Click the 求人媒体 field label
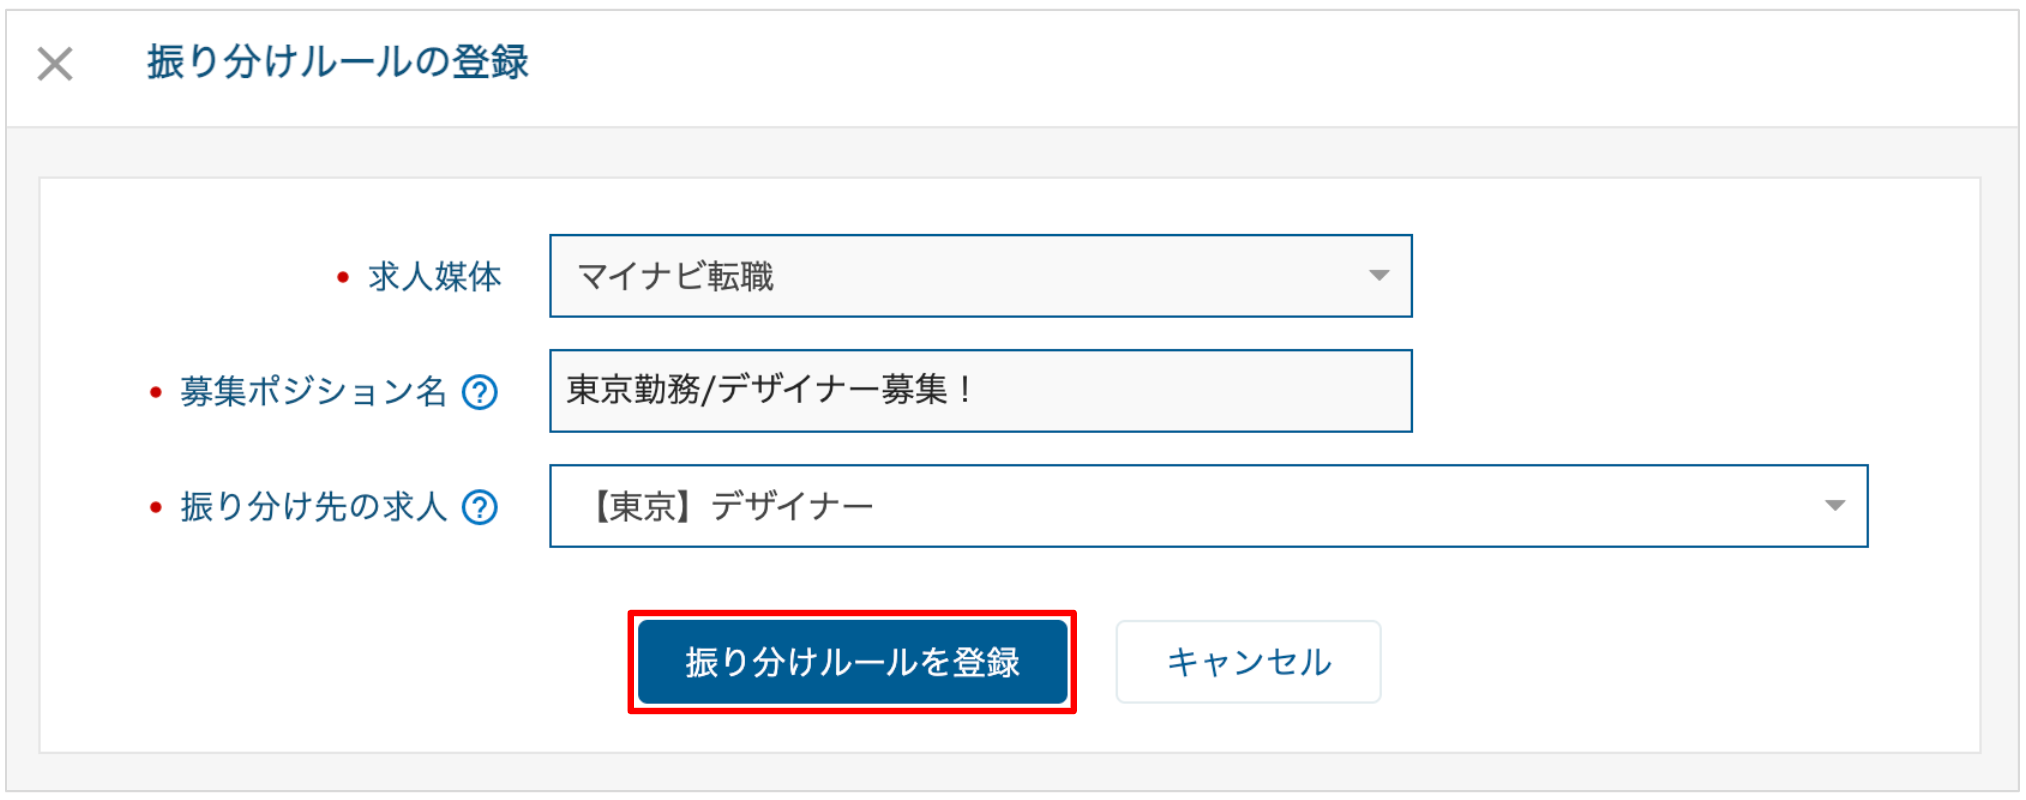The image size is (2026, 800). pyautogui.click(x=435, y=277)
